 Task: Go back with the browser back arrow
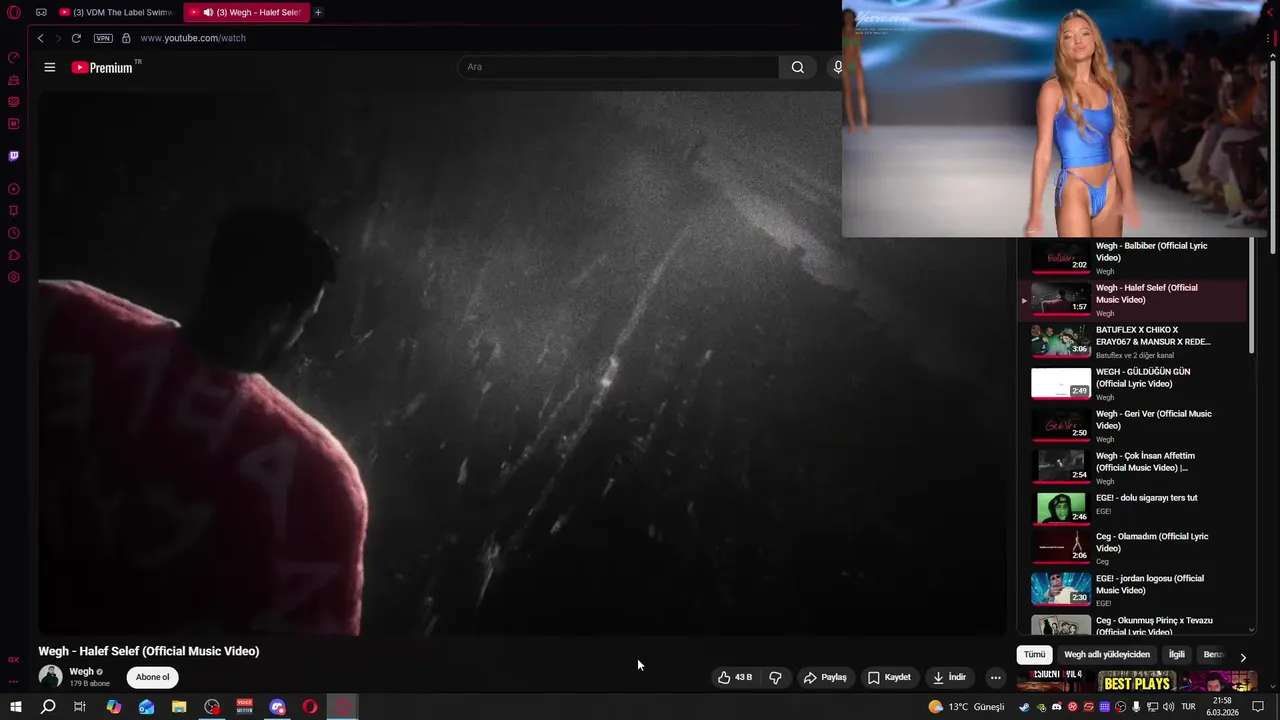[40, 38]
